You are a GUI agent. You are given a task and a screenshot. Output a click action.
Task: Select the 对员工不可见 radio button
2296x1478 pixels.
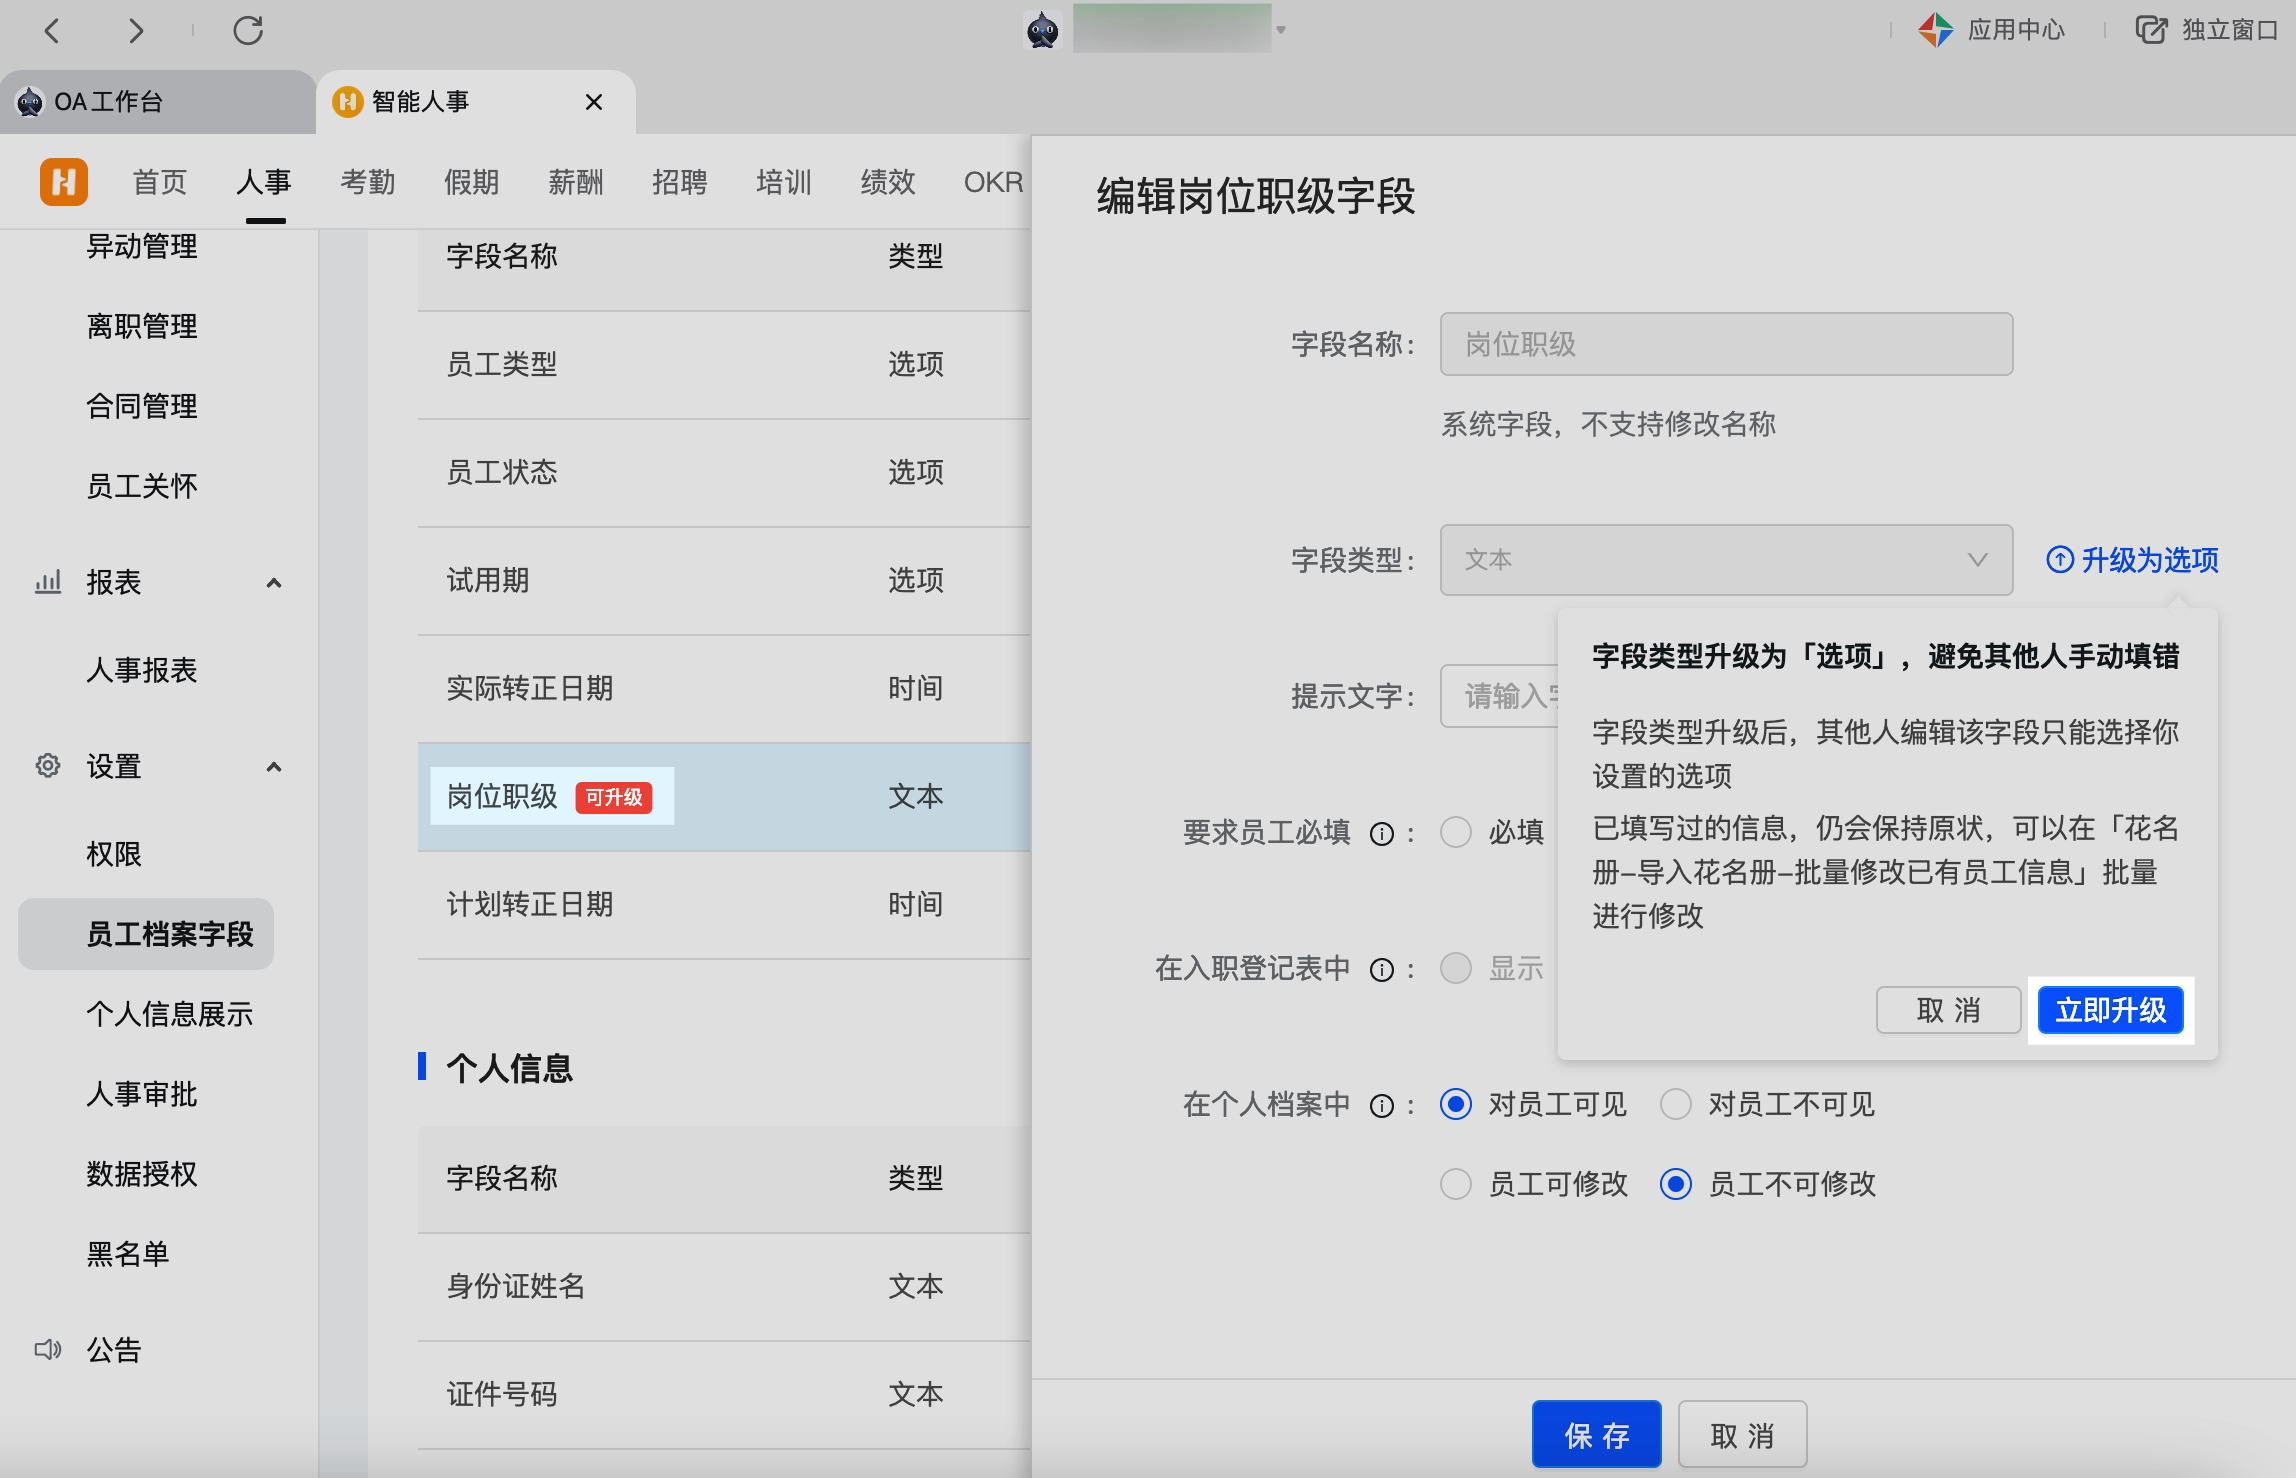(1675, 1104)
